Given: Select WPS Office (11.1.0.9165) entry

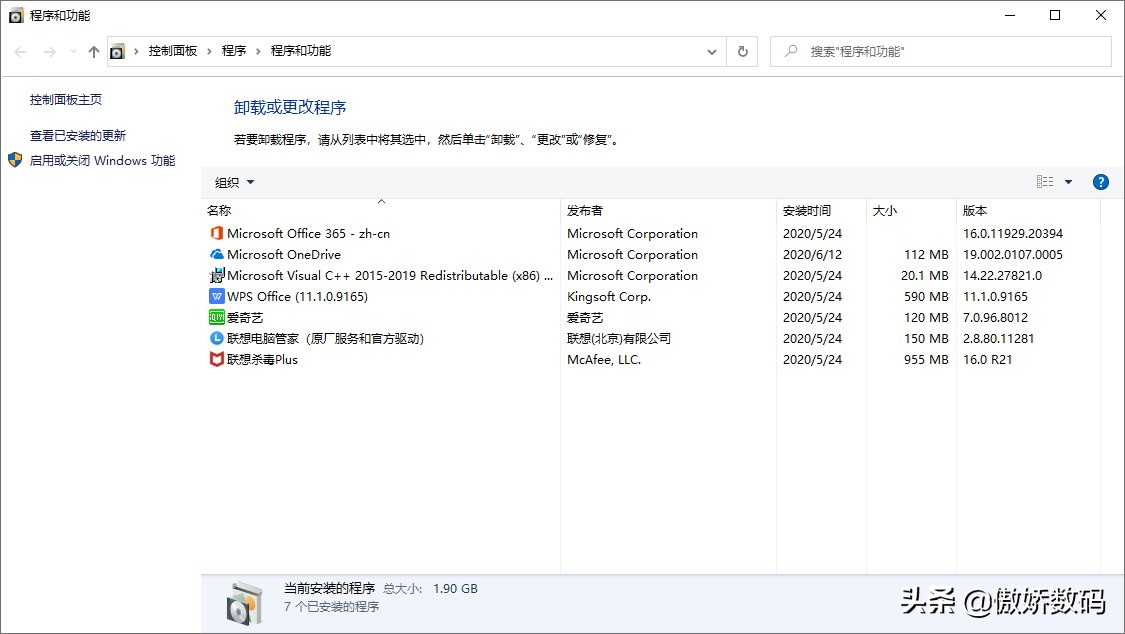Looking at the screenshot, I should 297,296.
